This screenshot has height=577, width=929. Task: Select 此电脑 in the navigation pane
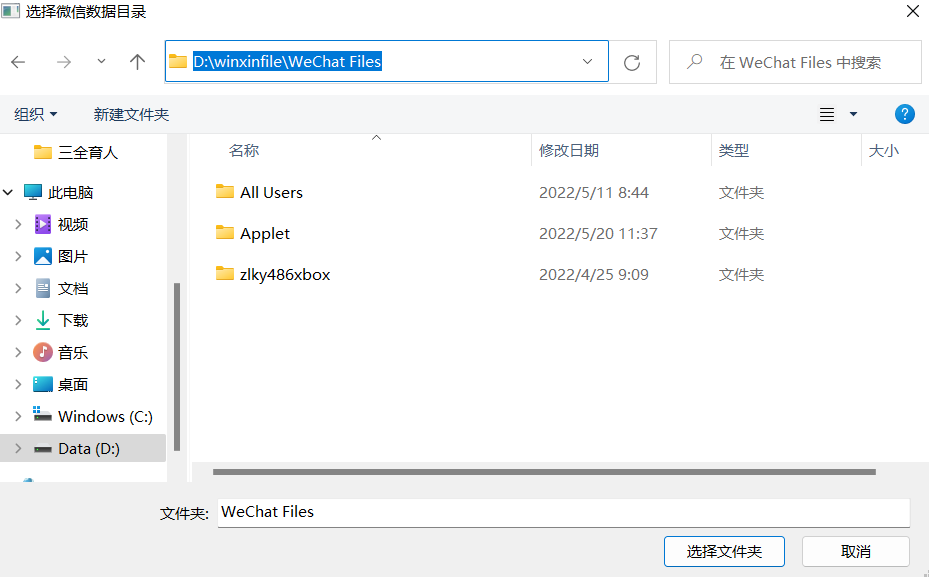tap(59, 192)
